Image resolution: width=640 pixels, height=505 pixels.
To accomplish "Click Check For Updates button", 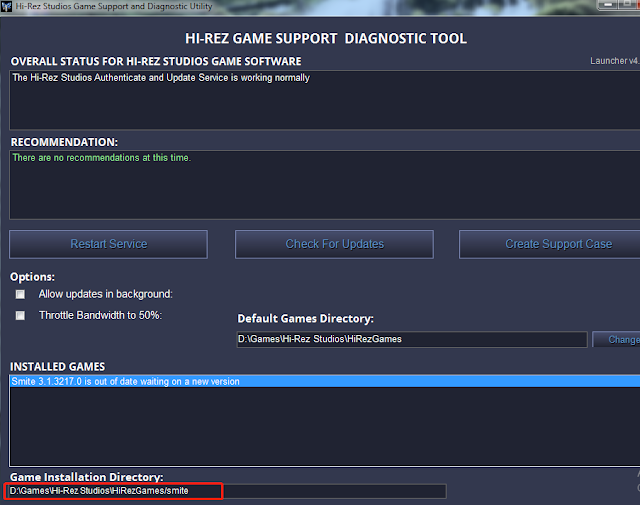I will pos(334,244).
